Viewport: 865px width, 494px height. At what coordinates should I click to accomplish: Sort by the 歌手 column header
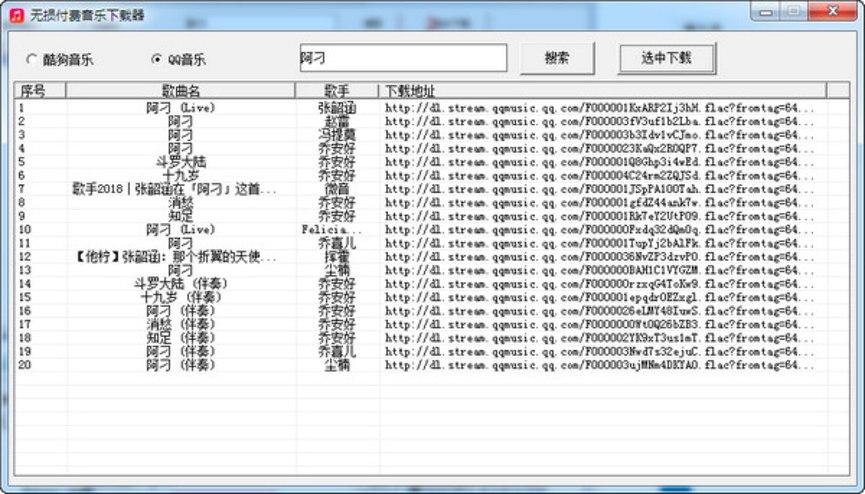click(x=337, y=91)
